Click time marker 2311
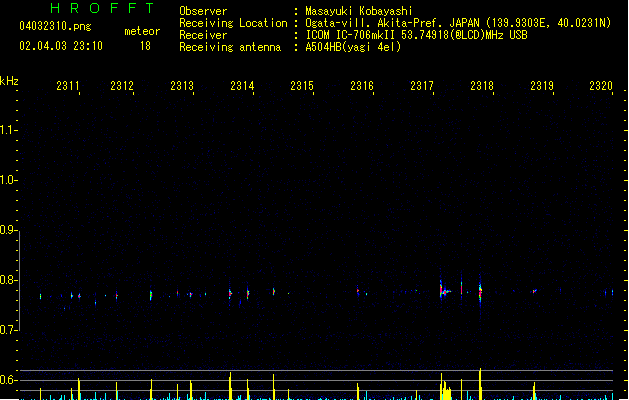 (x=68, y=86)
